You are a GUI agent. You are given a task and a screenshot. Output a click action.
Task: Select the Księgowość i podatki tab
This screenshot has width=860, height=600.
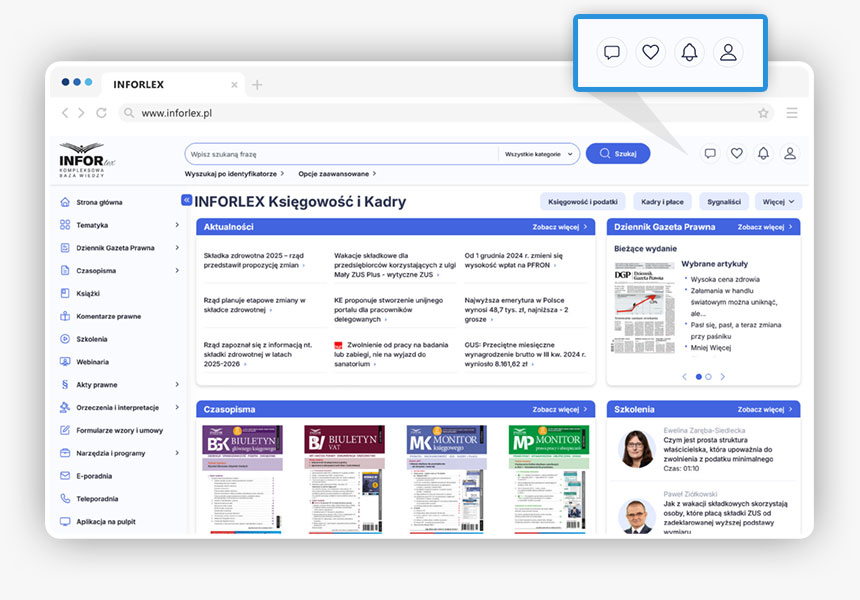pyautogui.click(x=582, y=201)
